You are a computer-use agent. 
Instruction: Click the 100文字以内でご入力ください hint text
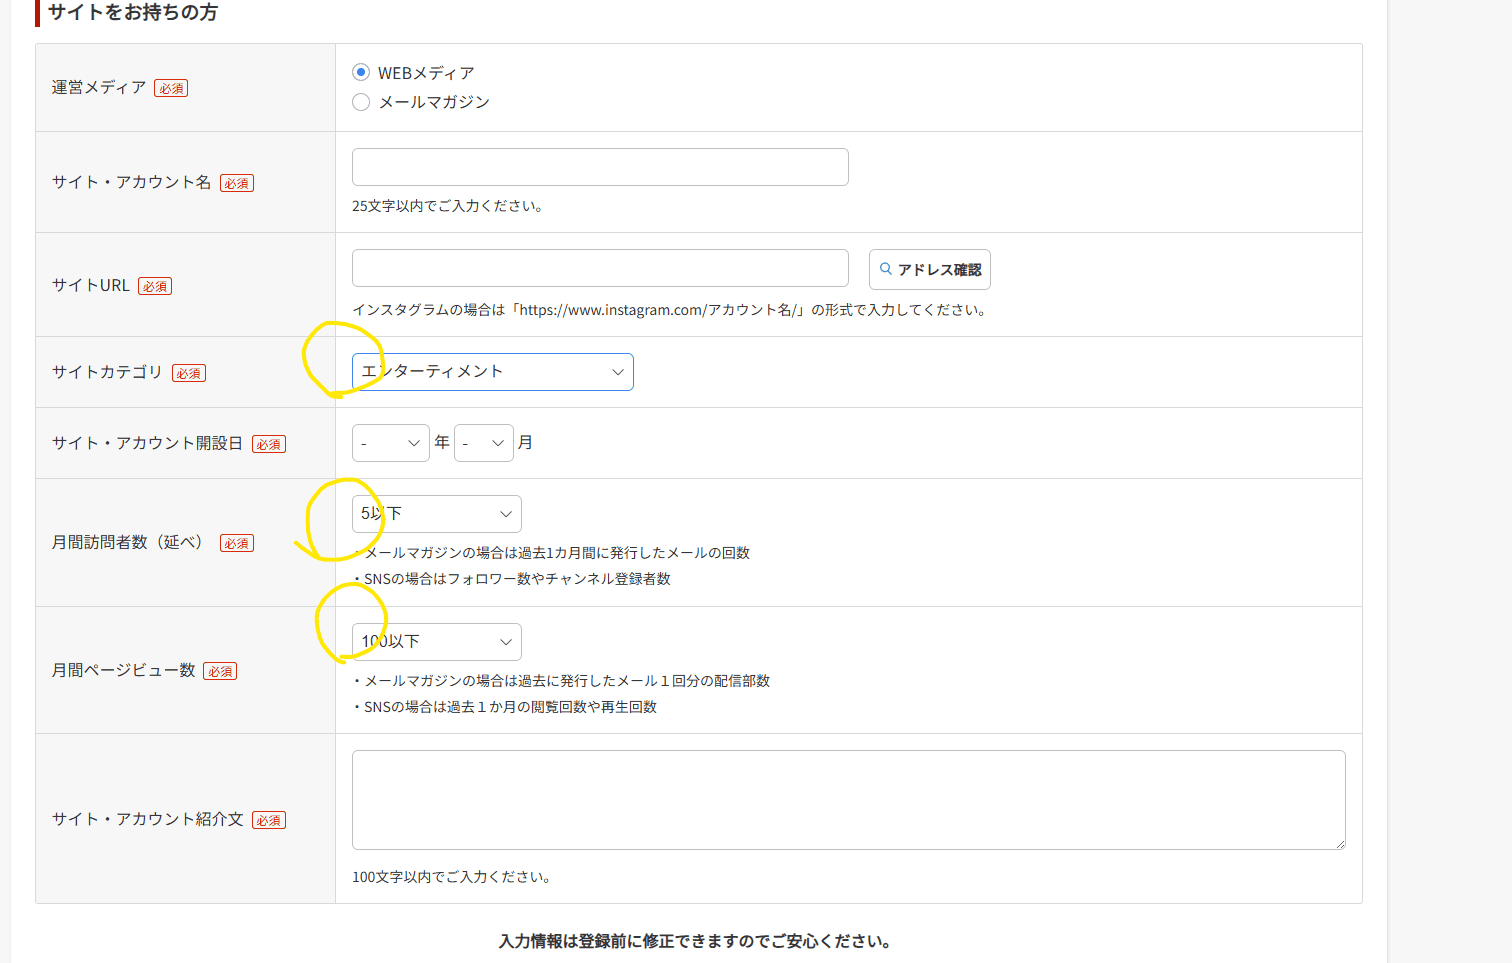452,877
